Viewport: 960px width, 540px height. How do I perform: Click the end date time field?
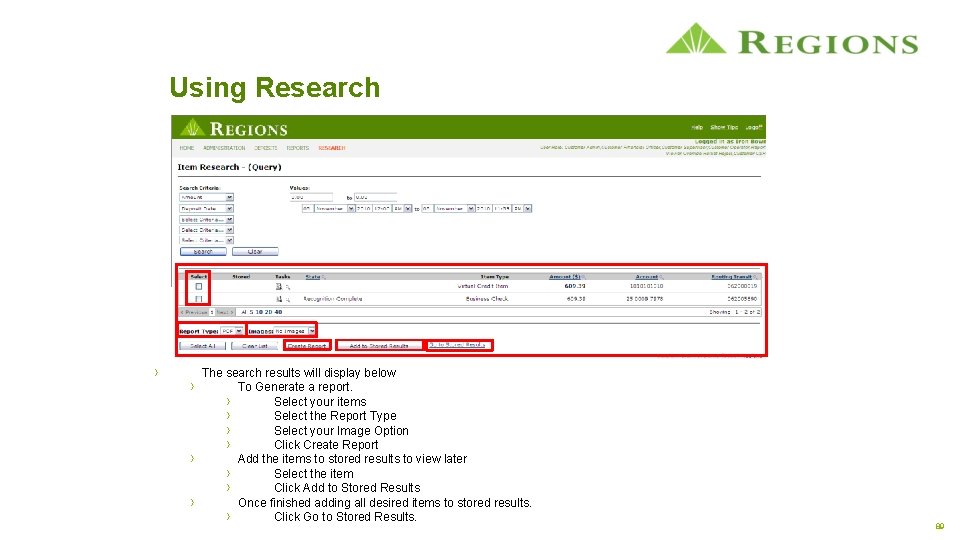coord(501,209)
